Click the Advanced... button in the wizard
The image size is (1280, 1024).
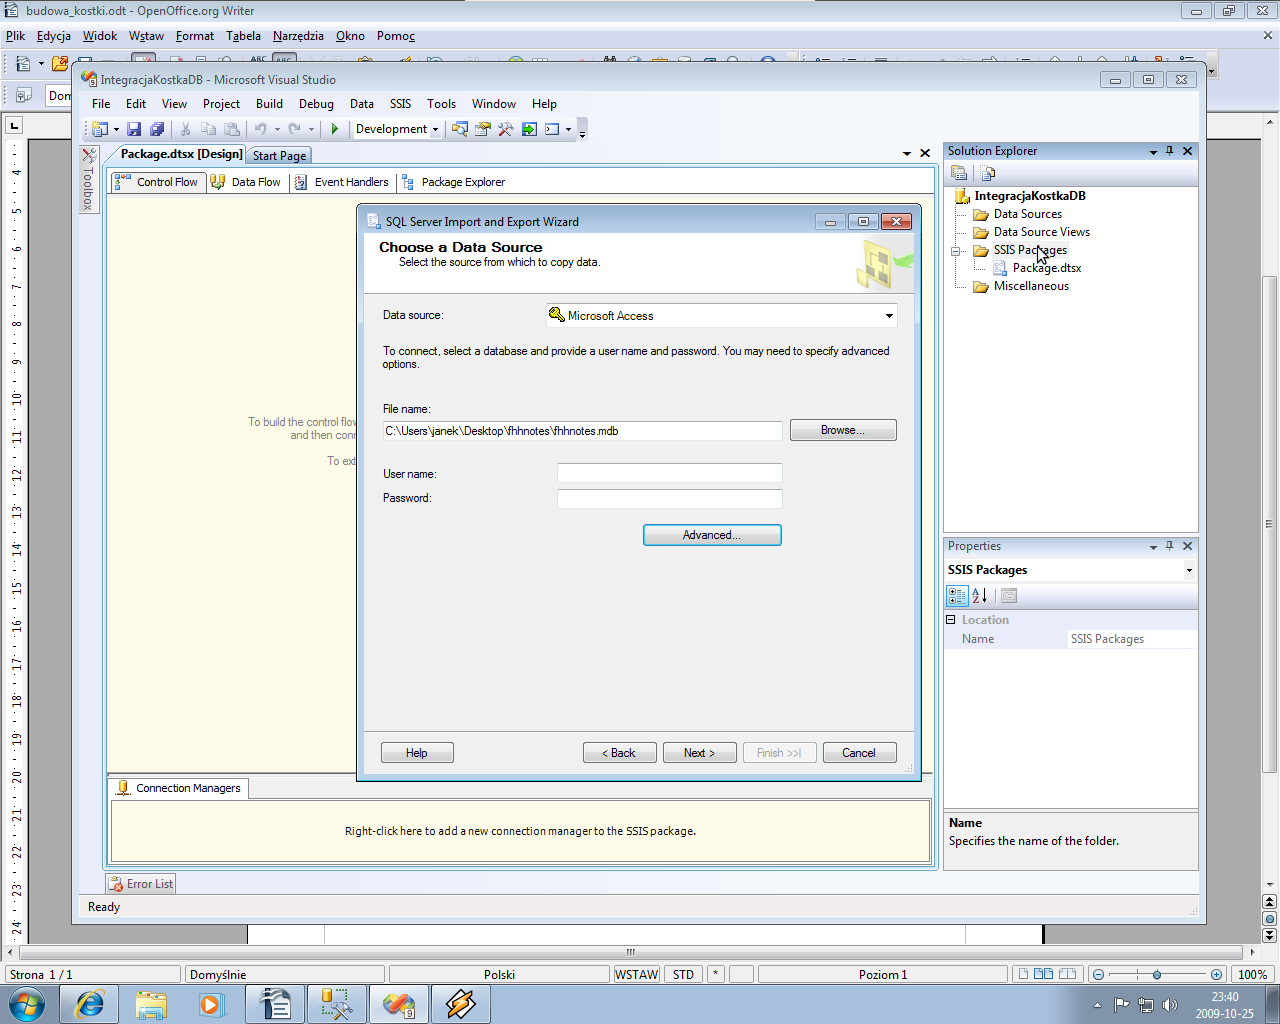712,535
